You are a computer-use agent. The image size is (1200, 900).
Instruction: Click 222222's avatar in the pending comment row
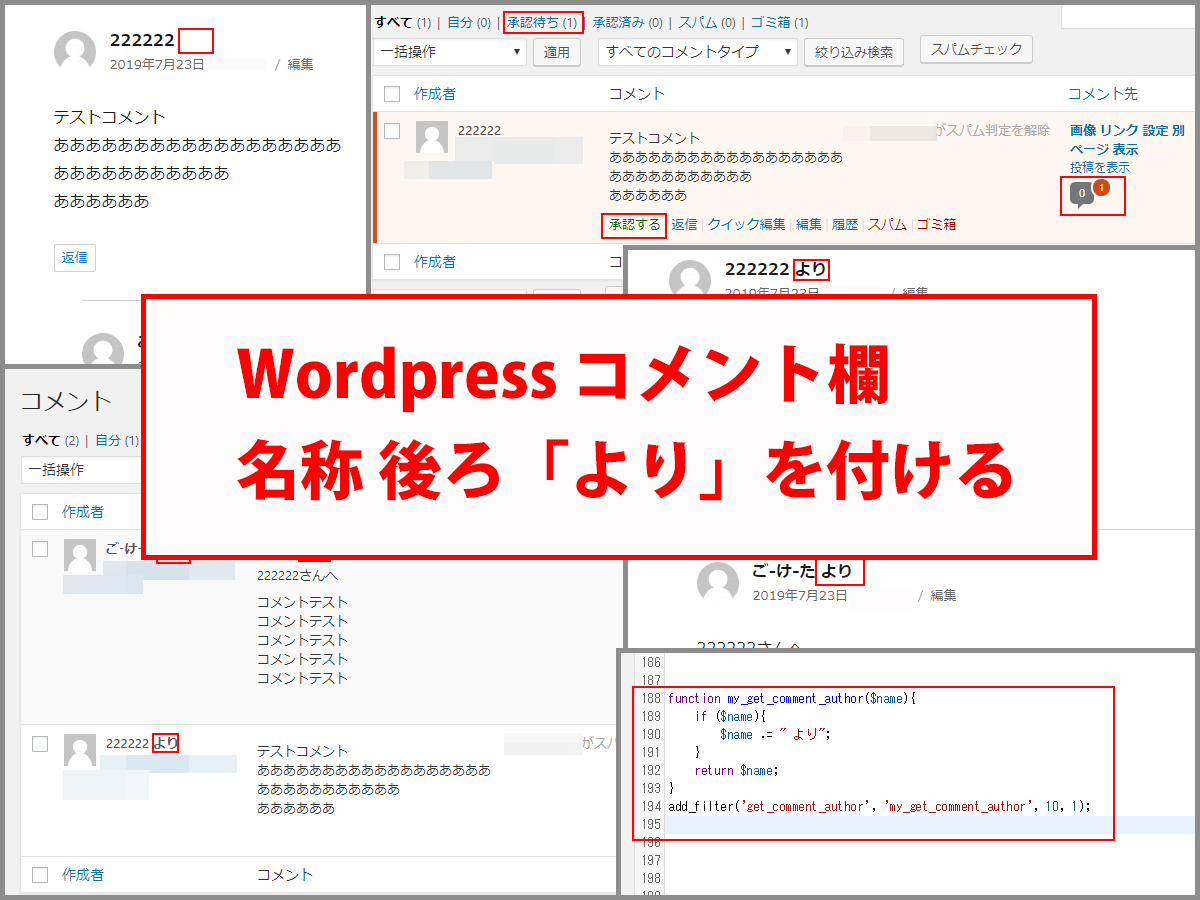(x=430, y=138)
